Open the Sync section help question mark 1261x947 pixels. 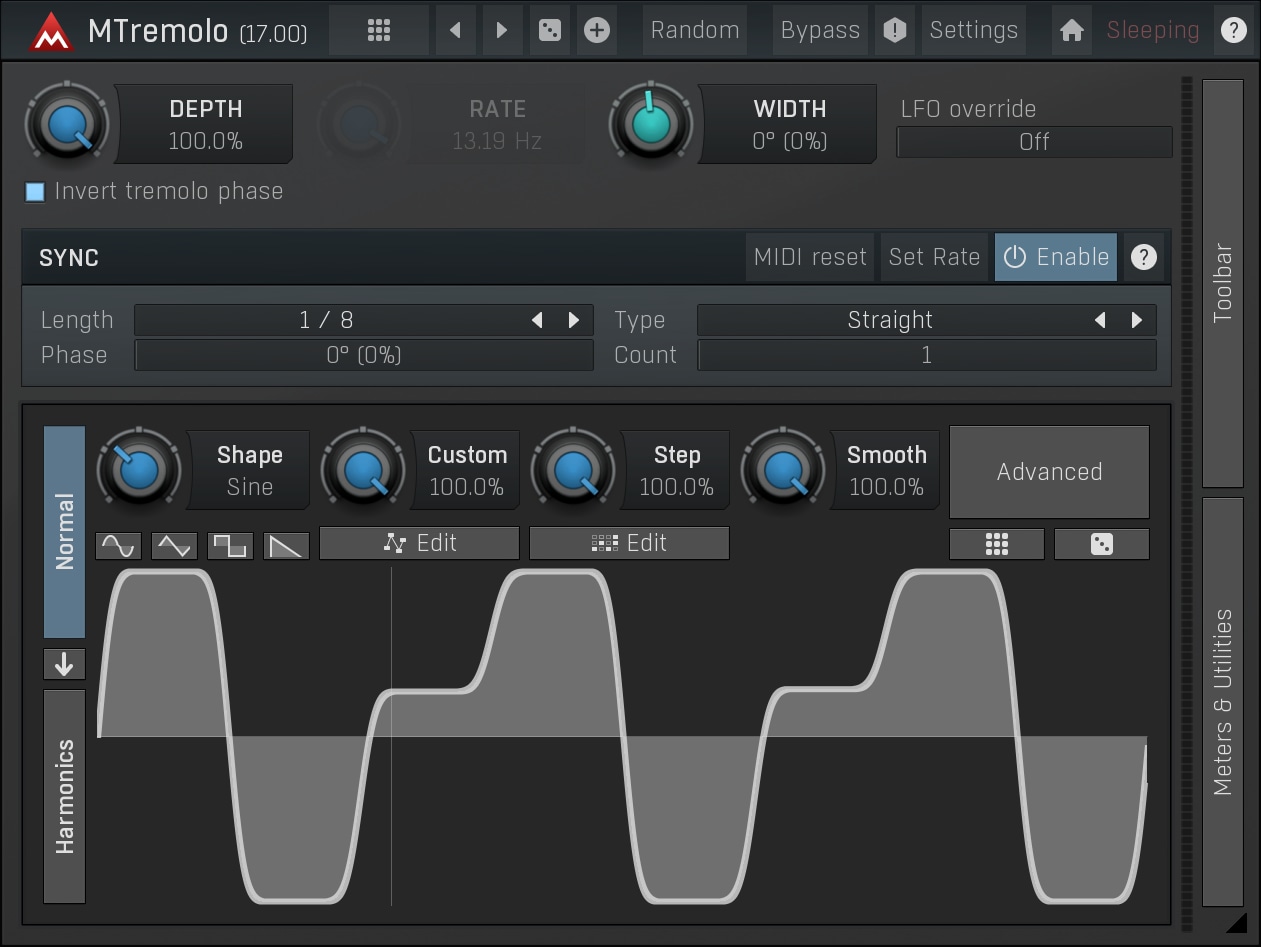[x=1143, y=257]
